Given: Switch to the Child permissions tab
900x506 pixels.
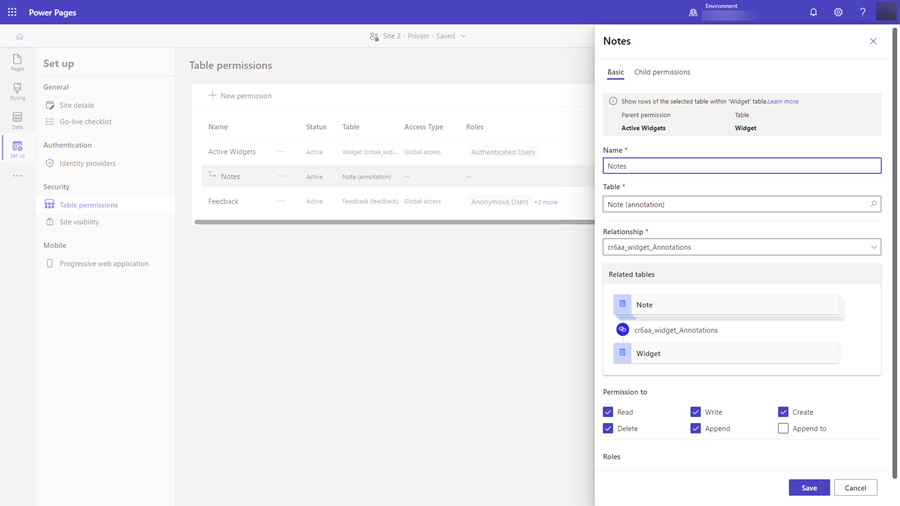Looking at the screenshot, I should coord(662,72).
